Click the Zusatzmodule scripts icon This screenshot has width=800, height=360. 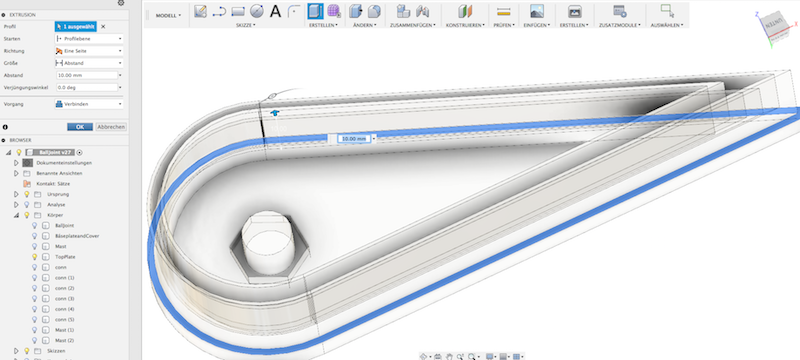[x=620, y=11]
